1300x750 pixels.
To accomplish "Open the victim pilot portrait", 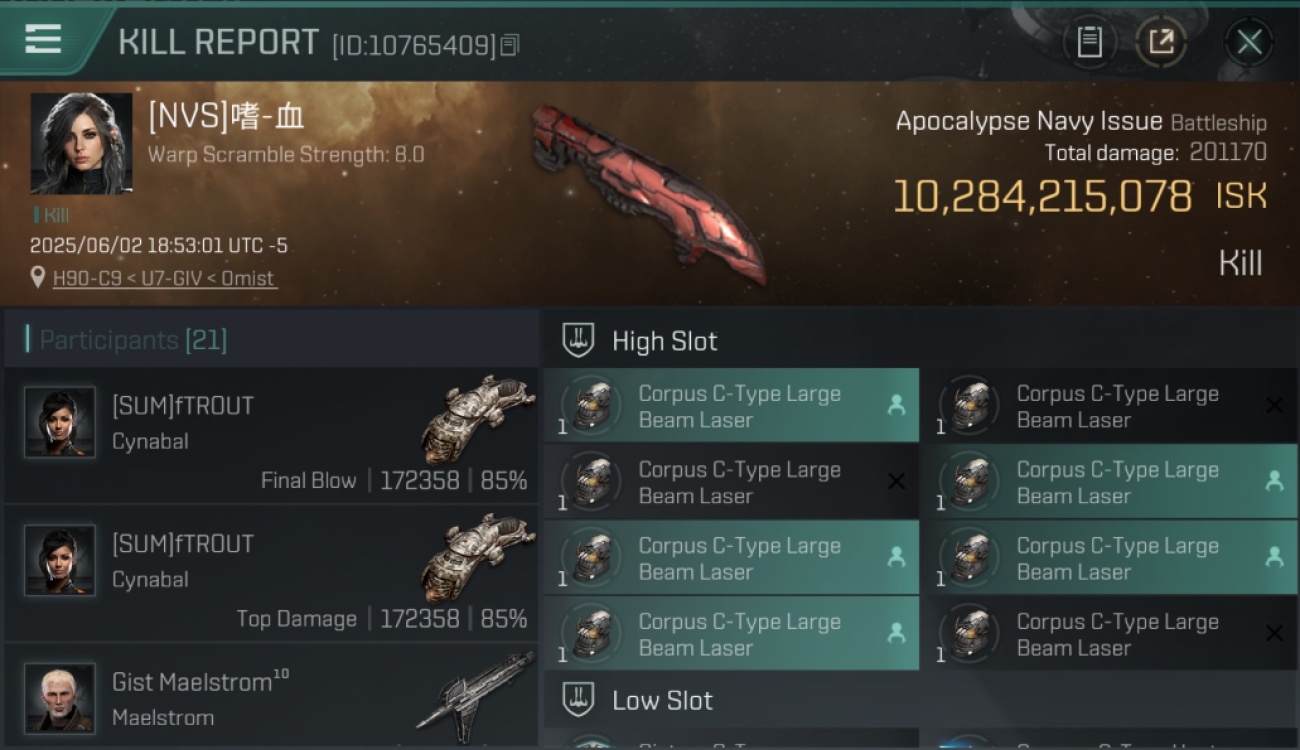I will click(81, 143).
